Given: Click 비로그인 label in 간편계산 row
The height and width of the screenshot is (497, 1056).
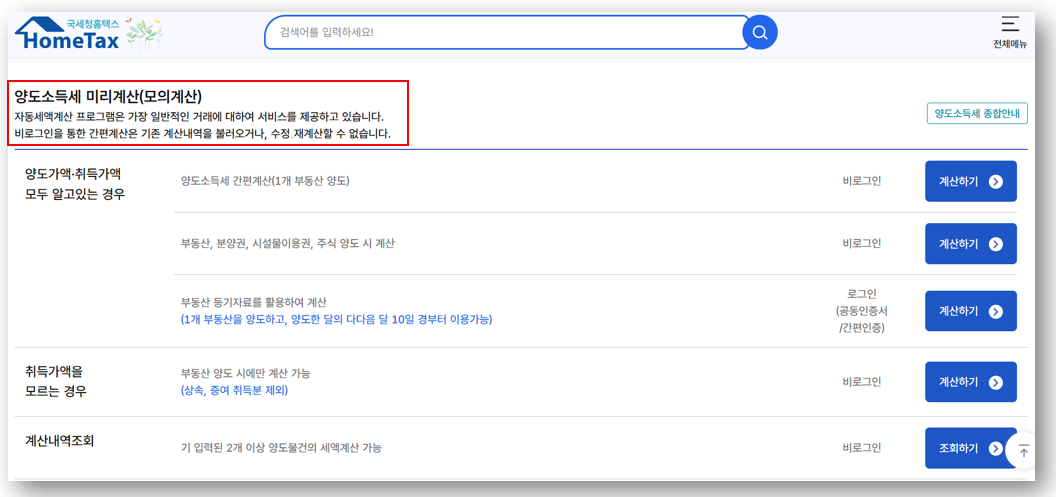Looking at the screenshot, I should coord(861,181).
